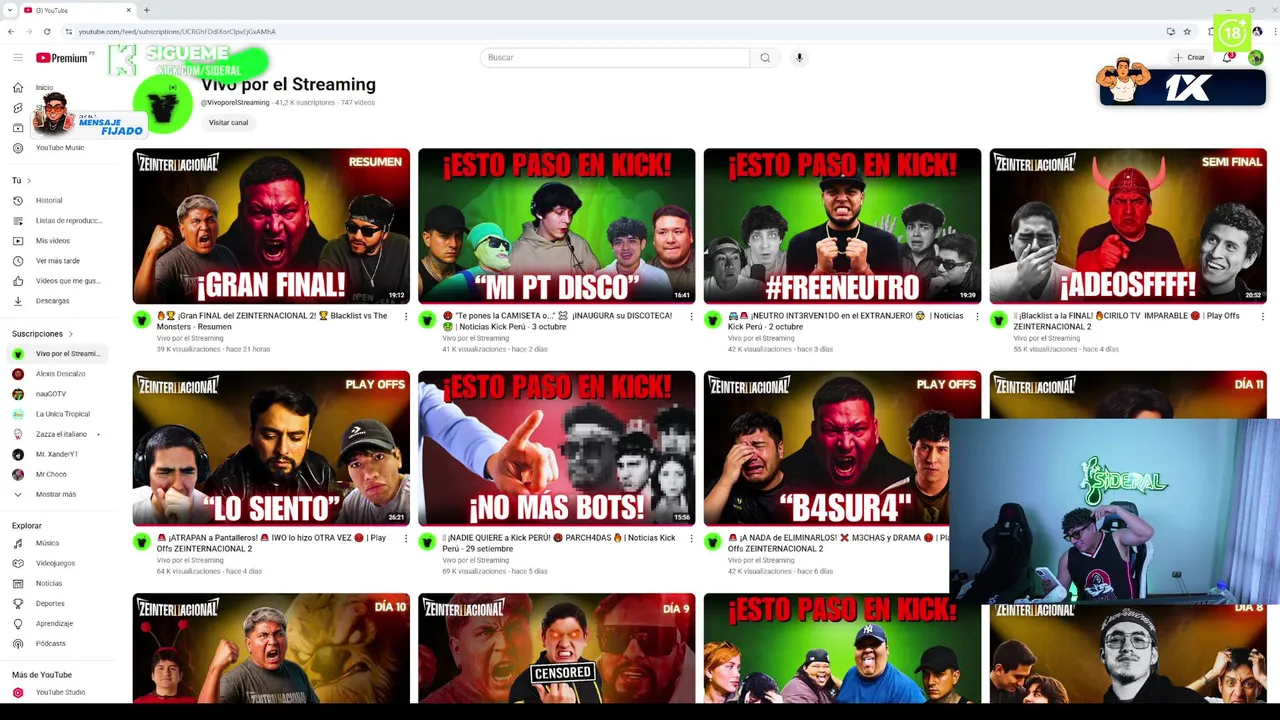Open Noticias in Explorar
The height and width of the screenshot is (720, 1280).
point(48,583)
